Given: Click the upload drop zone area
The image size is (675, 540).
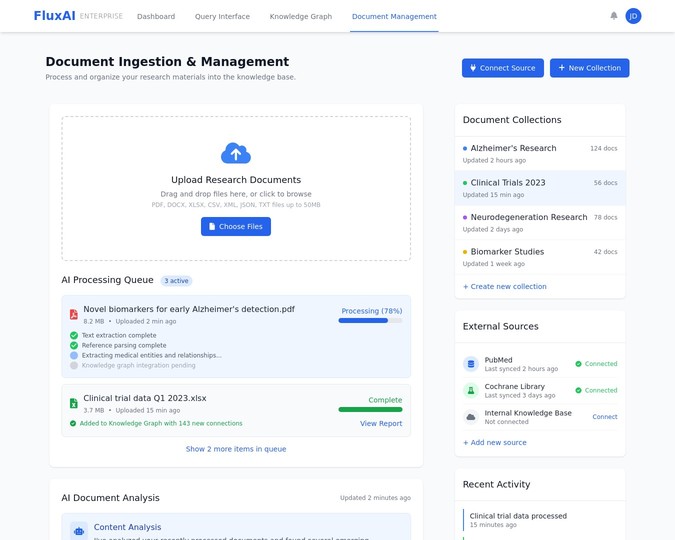Looking at the screenshot, I should pyautogui.click(x=236, y=188).
